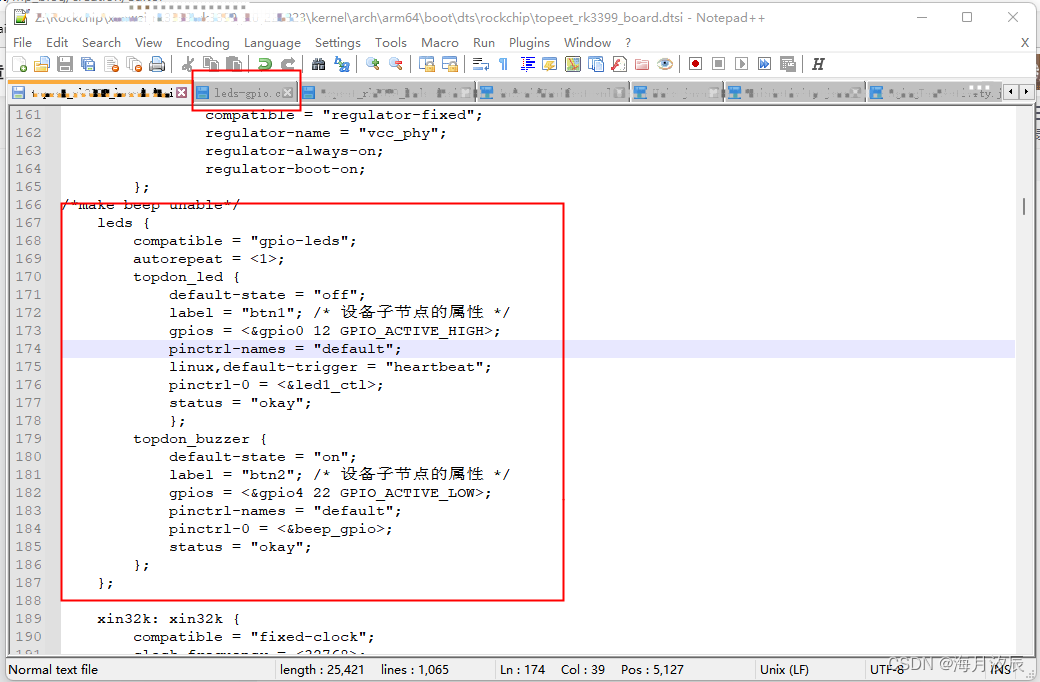The width and height of the screenshot is (1040, 682).
Task: Enable Monitoring with the eye icon
Action: (663, 63)
